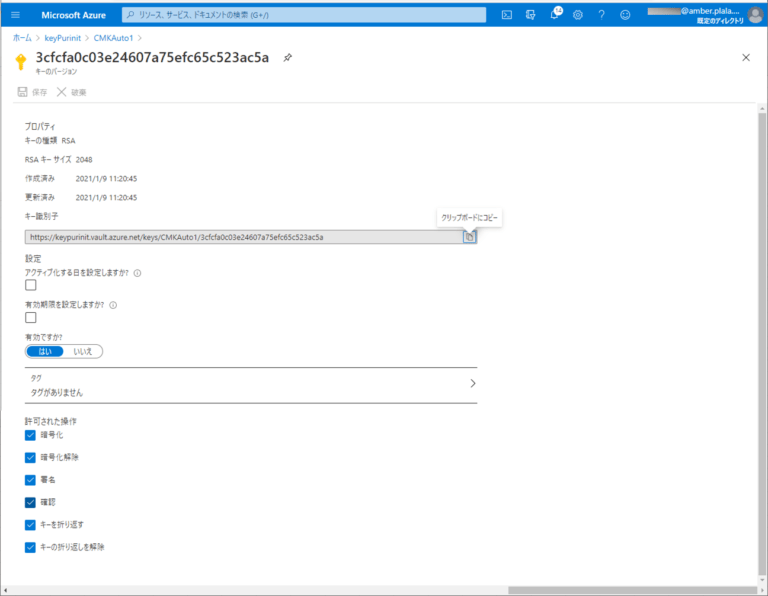The image size is (768, 596).
Task: Click the yellow key icon beside the title
Action: click(x=21, y=62)
